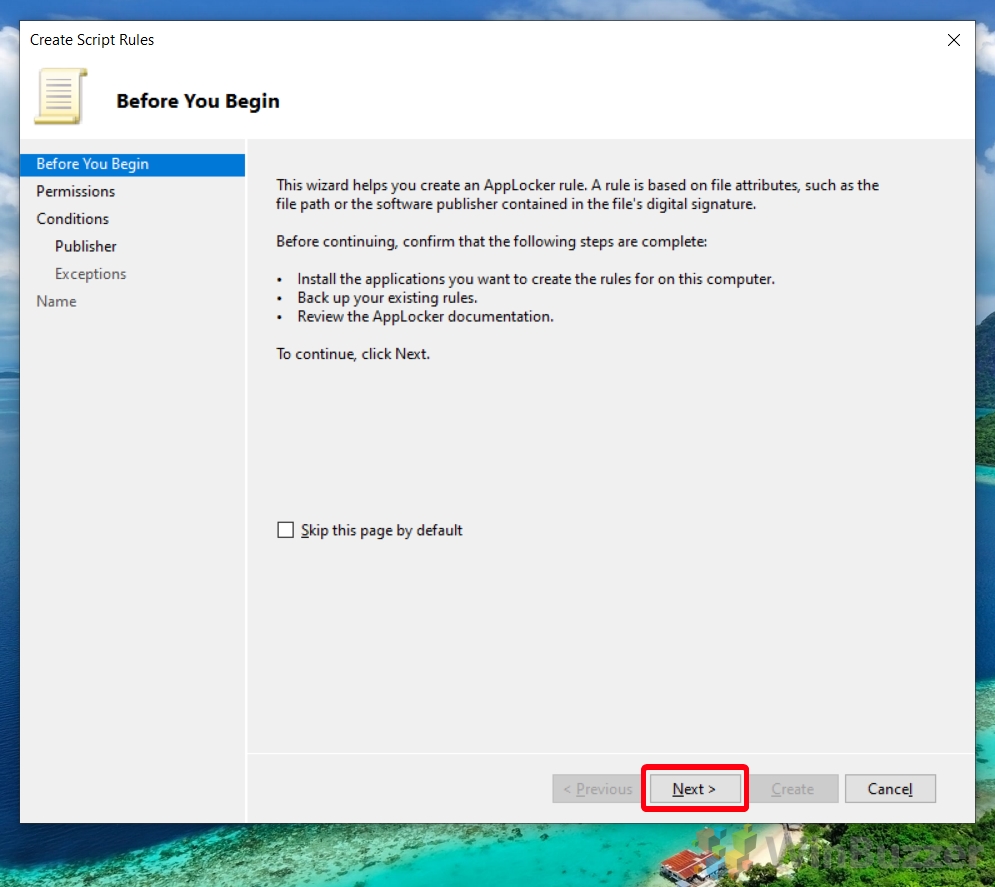Select Exceptions under Conditions
This screenshot has height=887, width=995.
(90, 273)
